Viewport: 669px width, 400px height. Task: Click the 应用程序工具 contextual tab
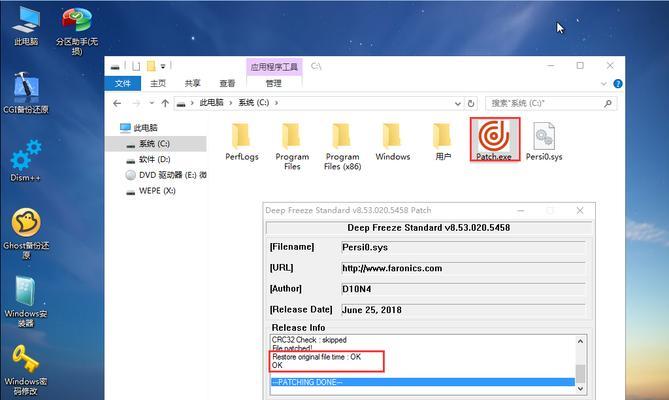tap(274, 67)
